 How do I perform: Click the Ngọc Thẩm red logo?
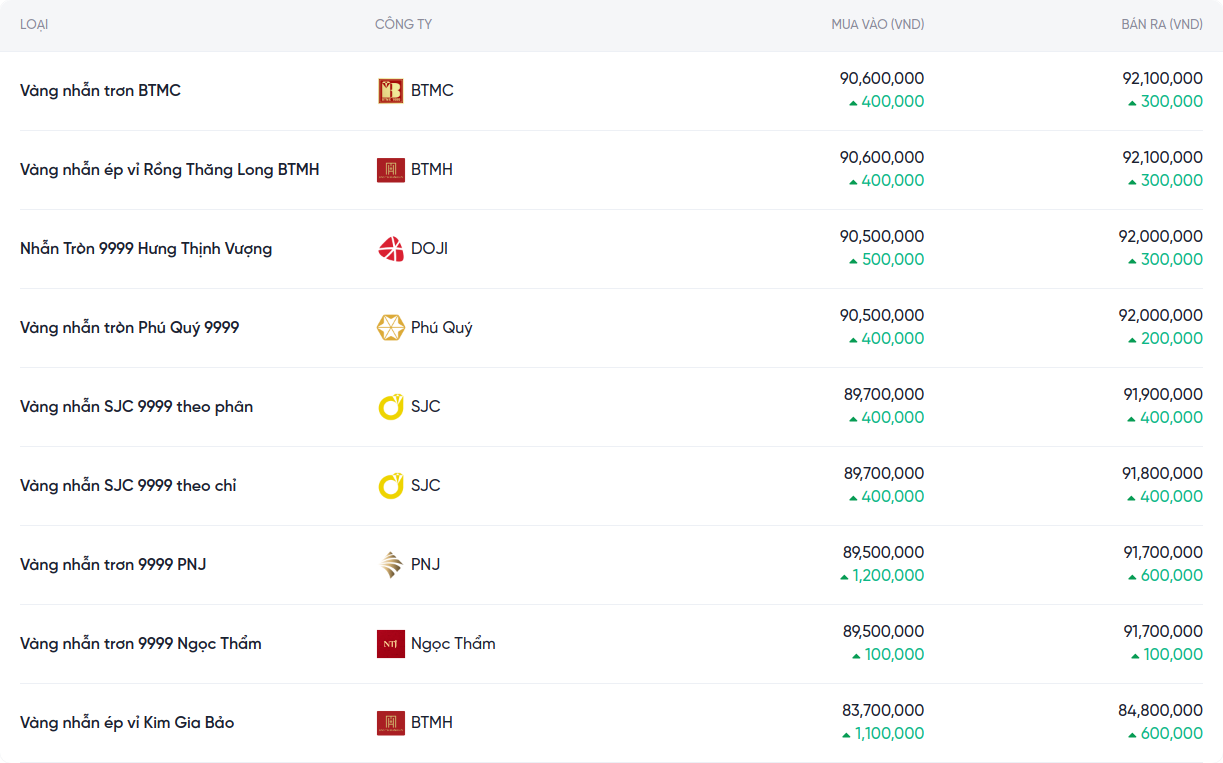coord(390,644)
